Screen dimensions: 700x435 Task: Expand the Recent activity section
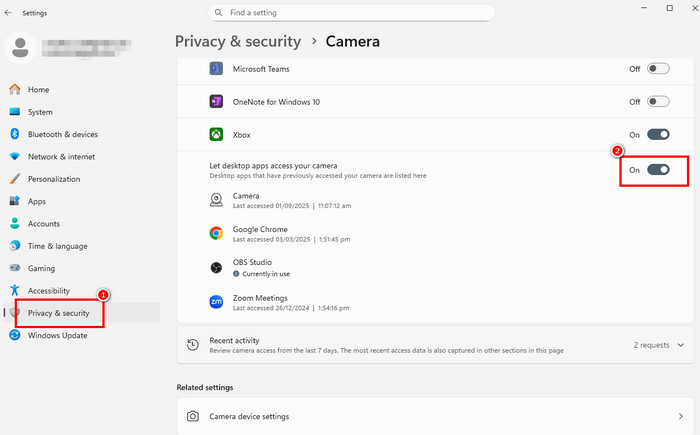681,345
